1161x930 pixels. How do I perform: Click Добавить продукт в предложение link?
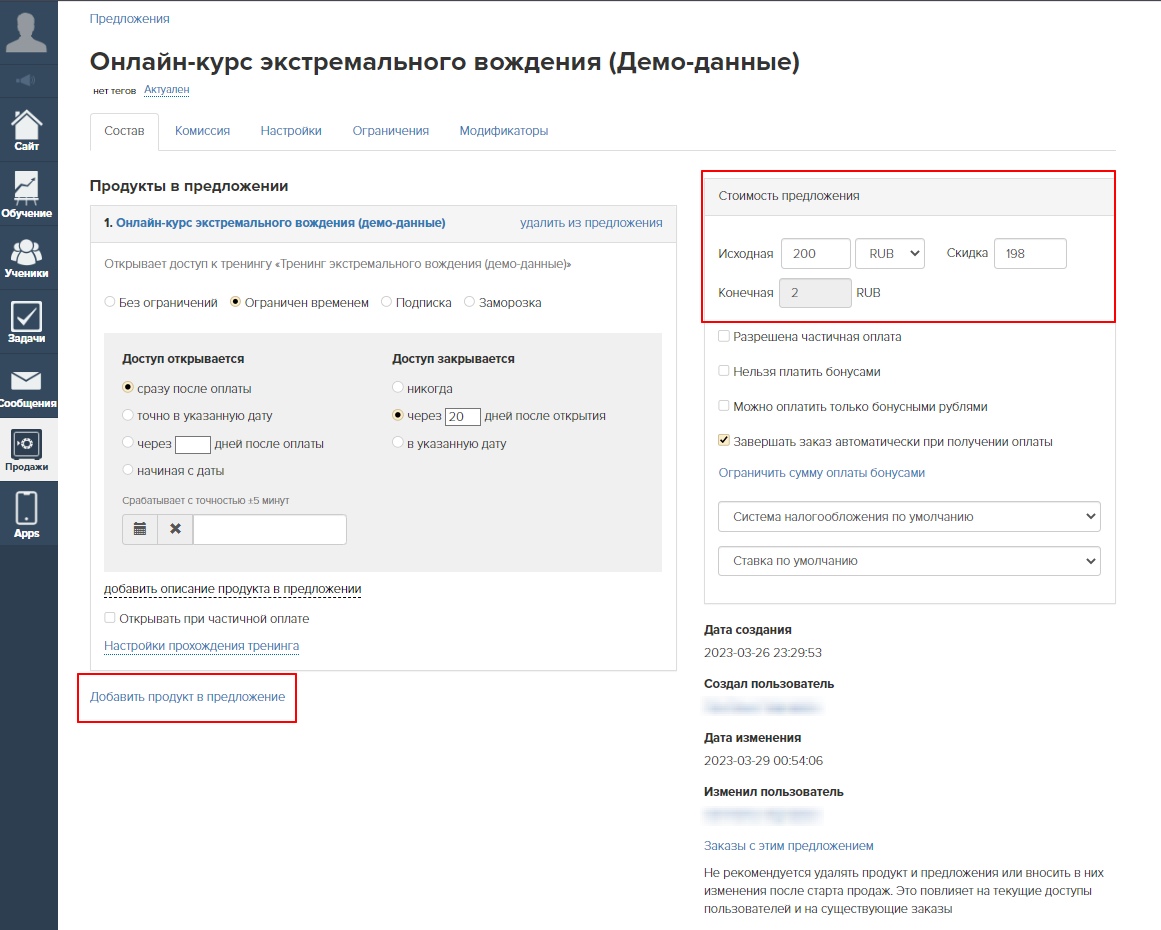[187, 697]
